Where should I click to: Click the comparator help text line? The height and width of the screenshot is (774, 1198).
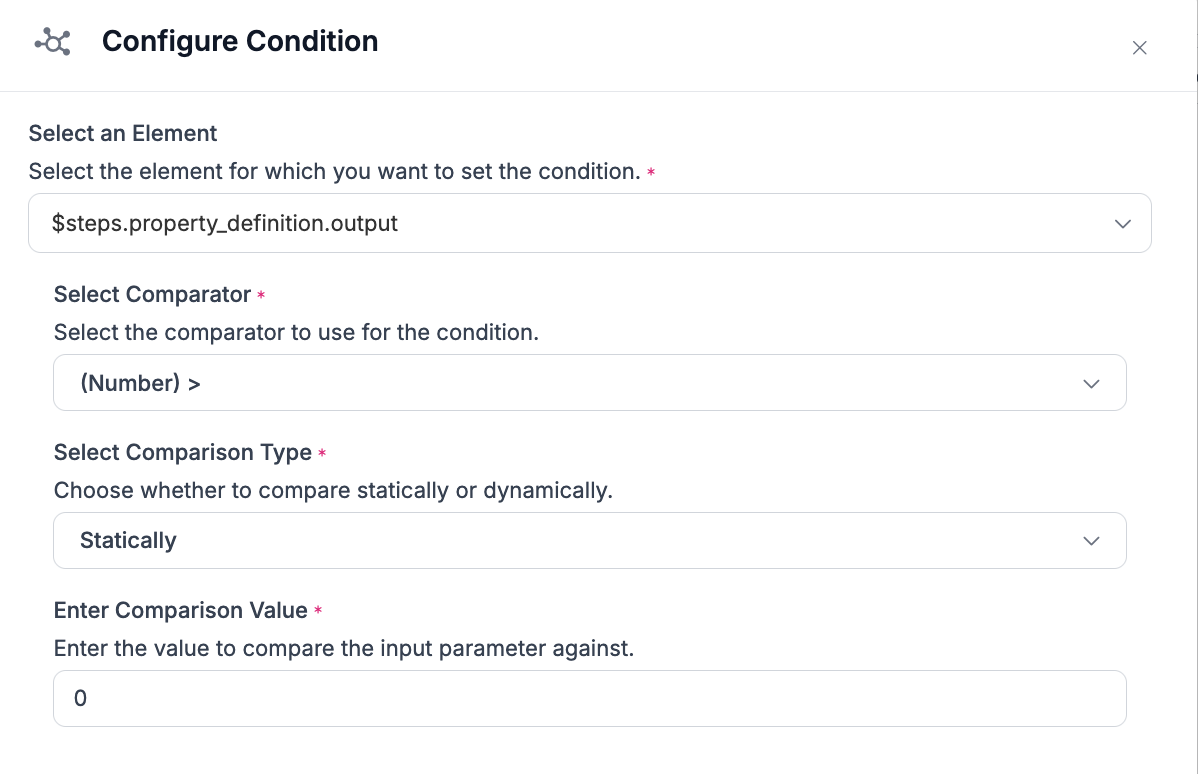[x=296, y=332]
